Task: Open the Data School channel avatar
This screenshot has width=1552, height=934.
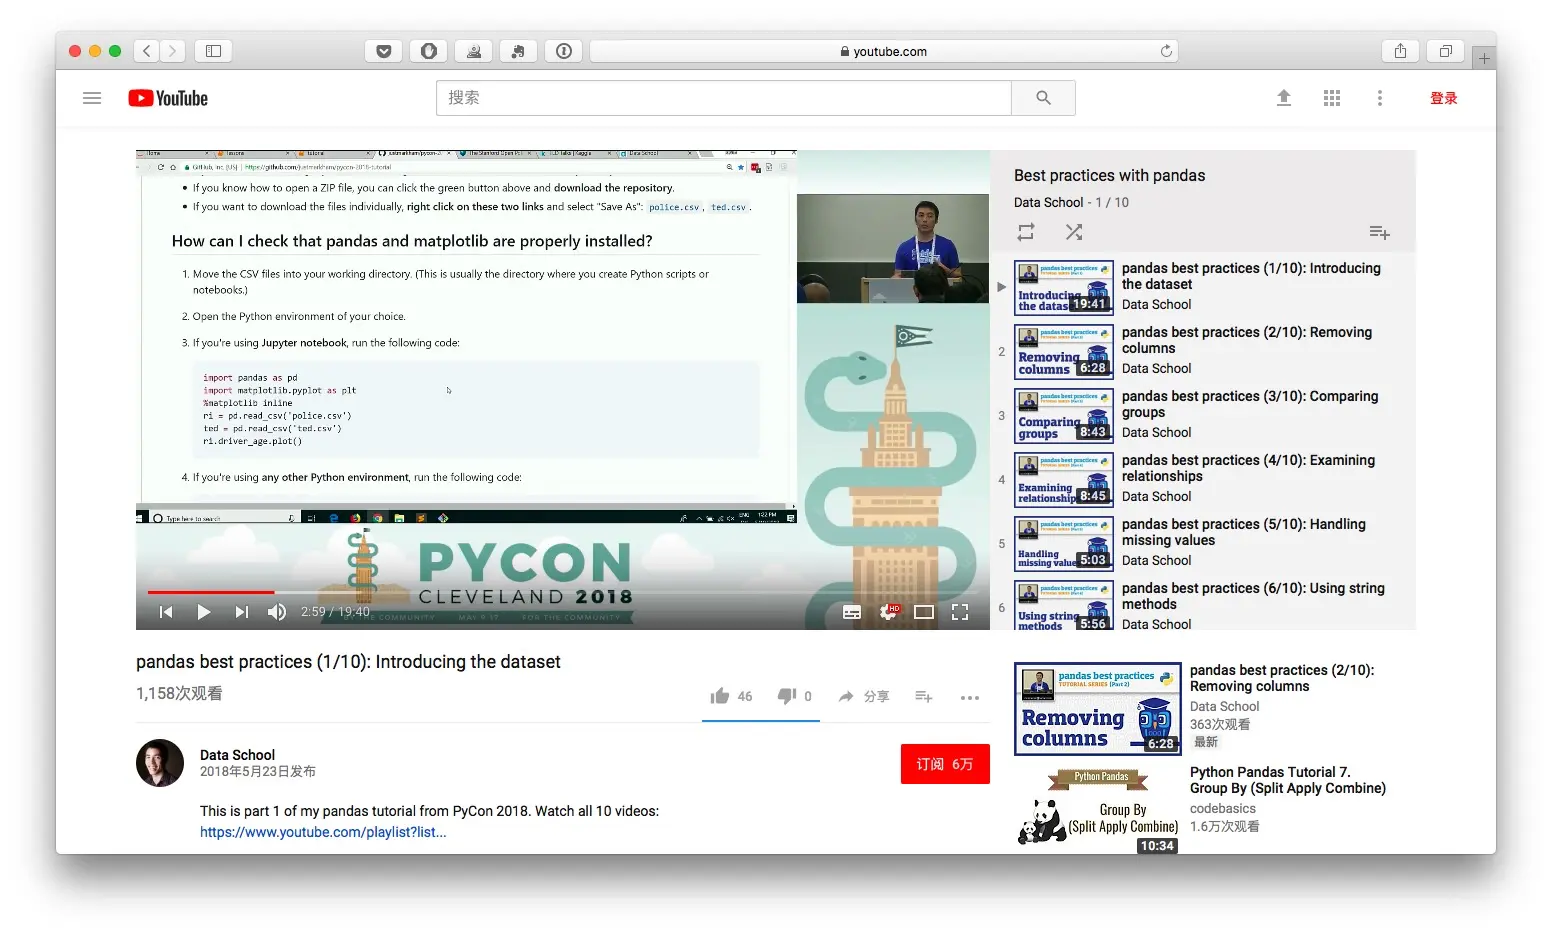Action: point(160,763)
